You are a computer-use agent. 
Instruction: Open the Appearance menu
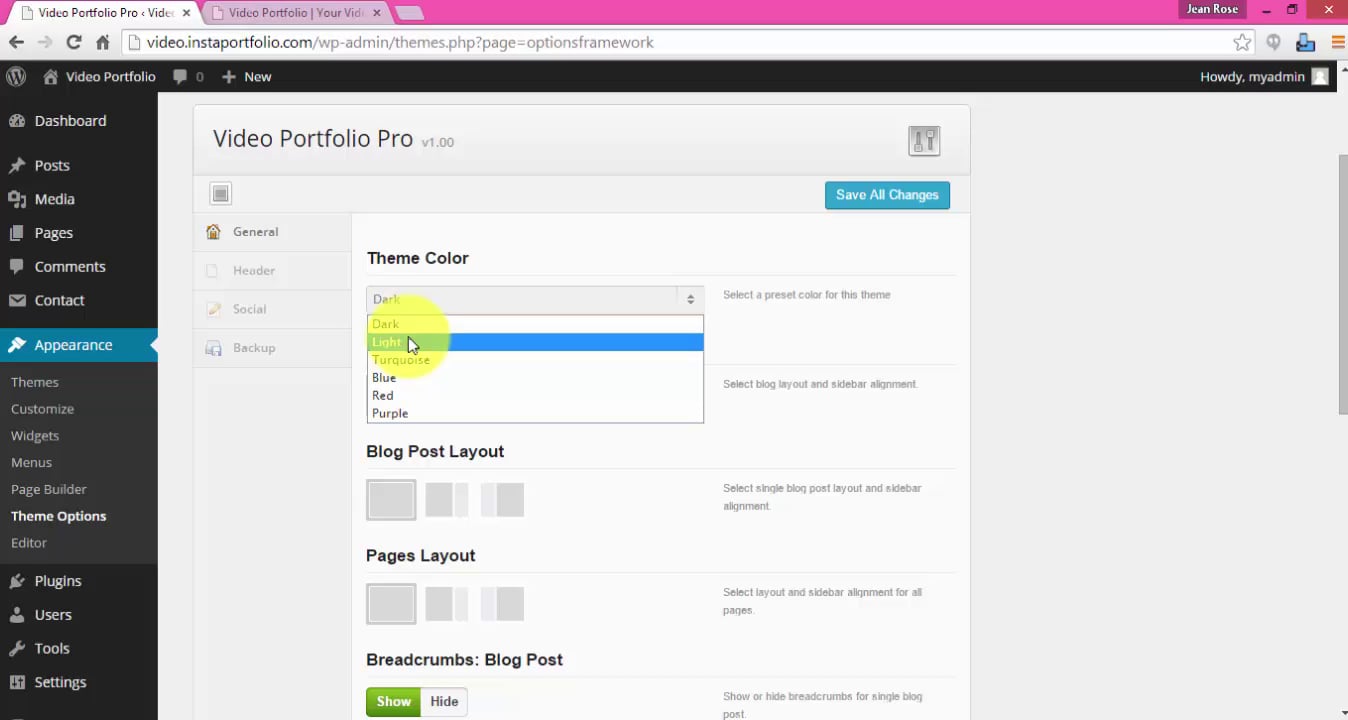click(78, 345)
